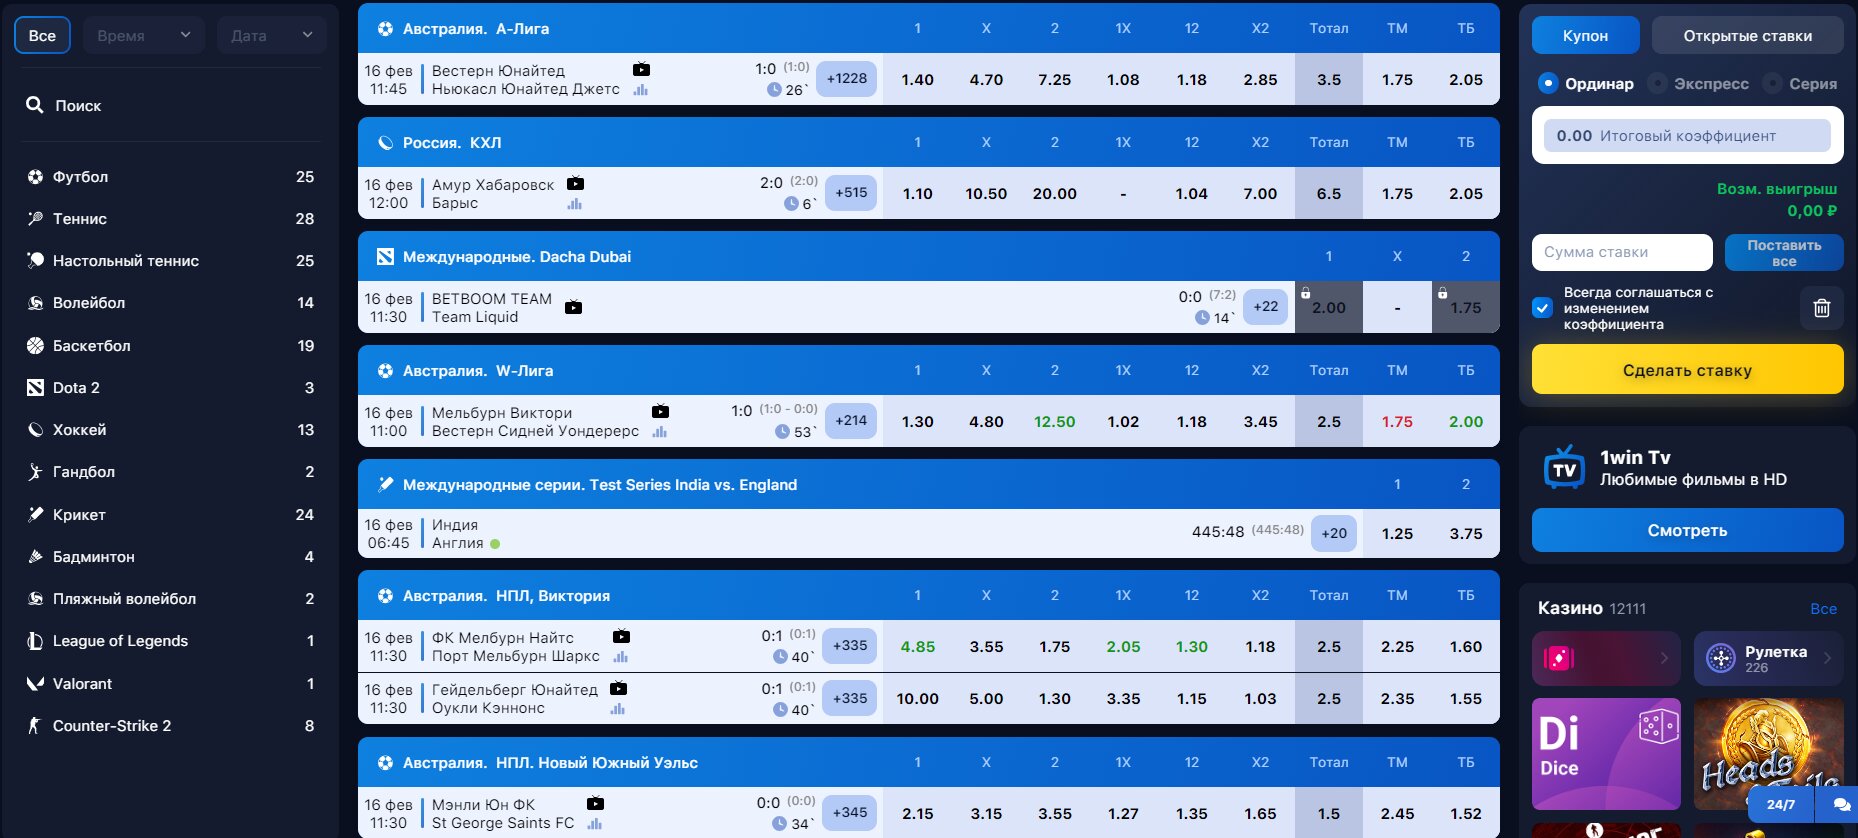Select the Ординар bet type radio
1858x838 pixels.
click(1548, 84)
